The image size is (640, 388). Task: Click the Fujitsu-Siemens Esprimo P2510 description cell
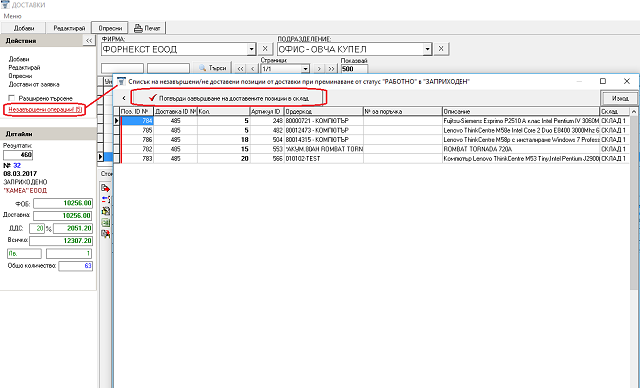(x=521, y=121)
